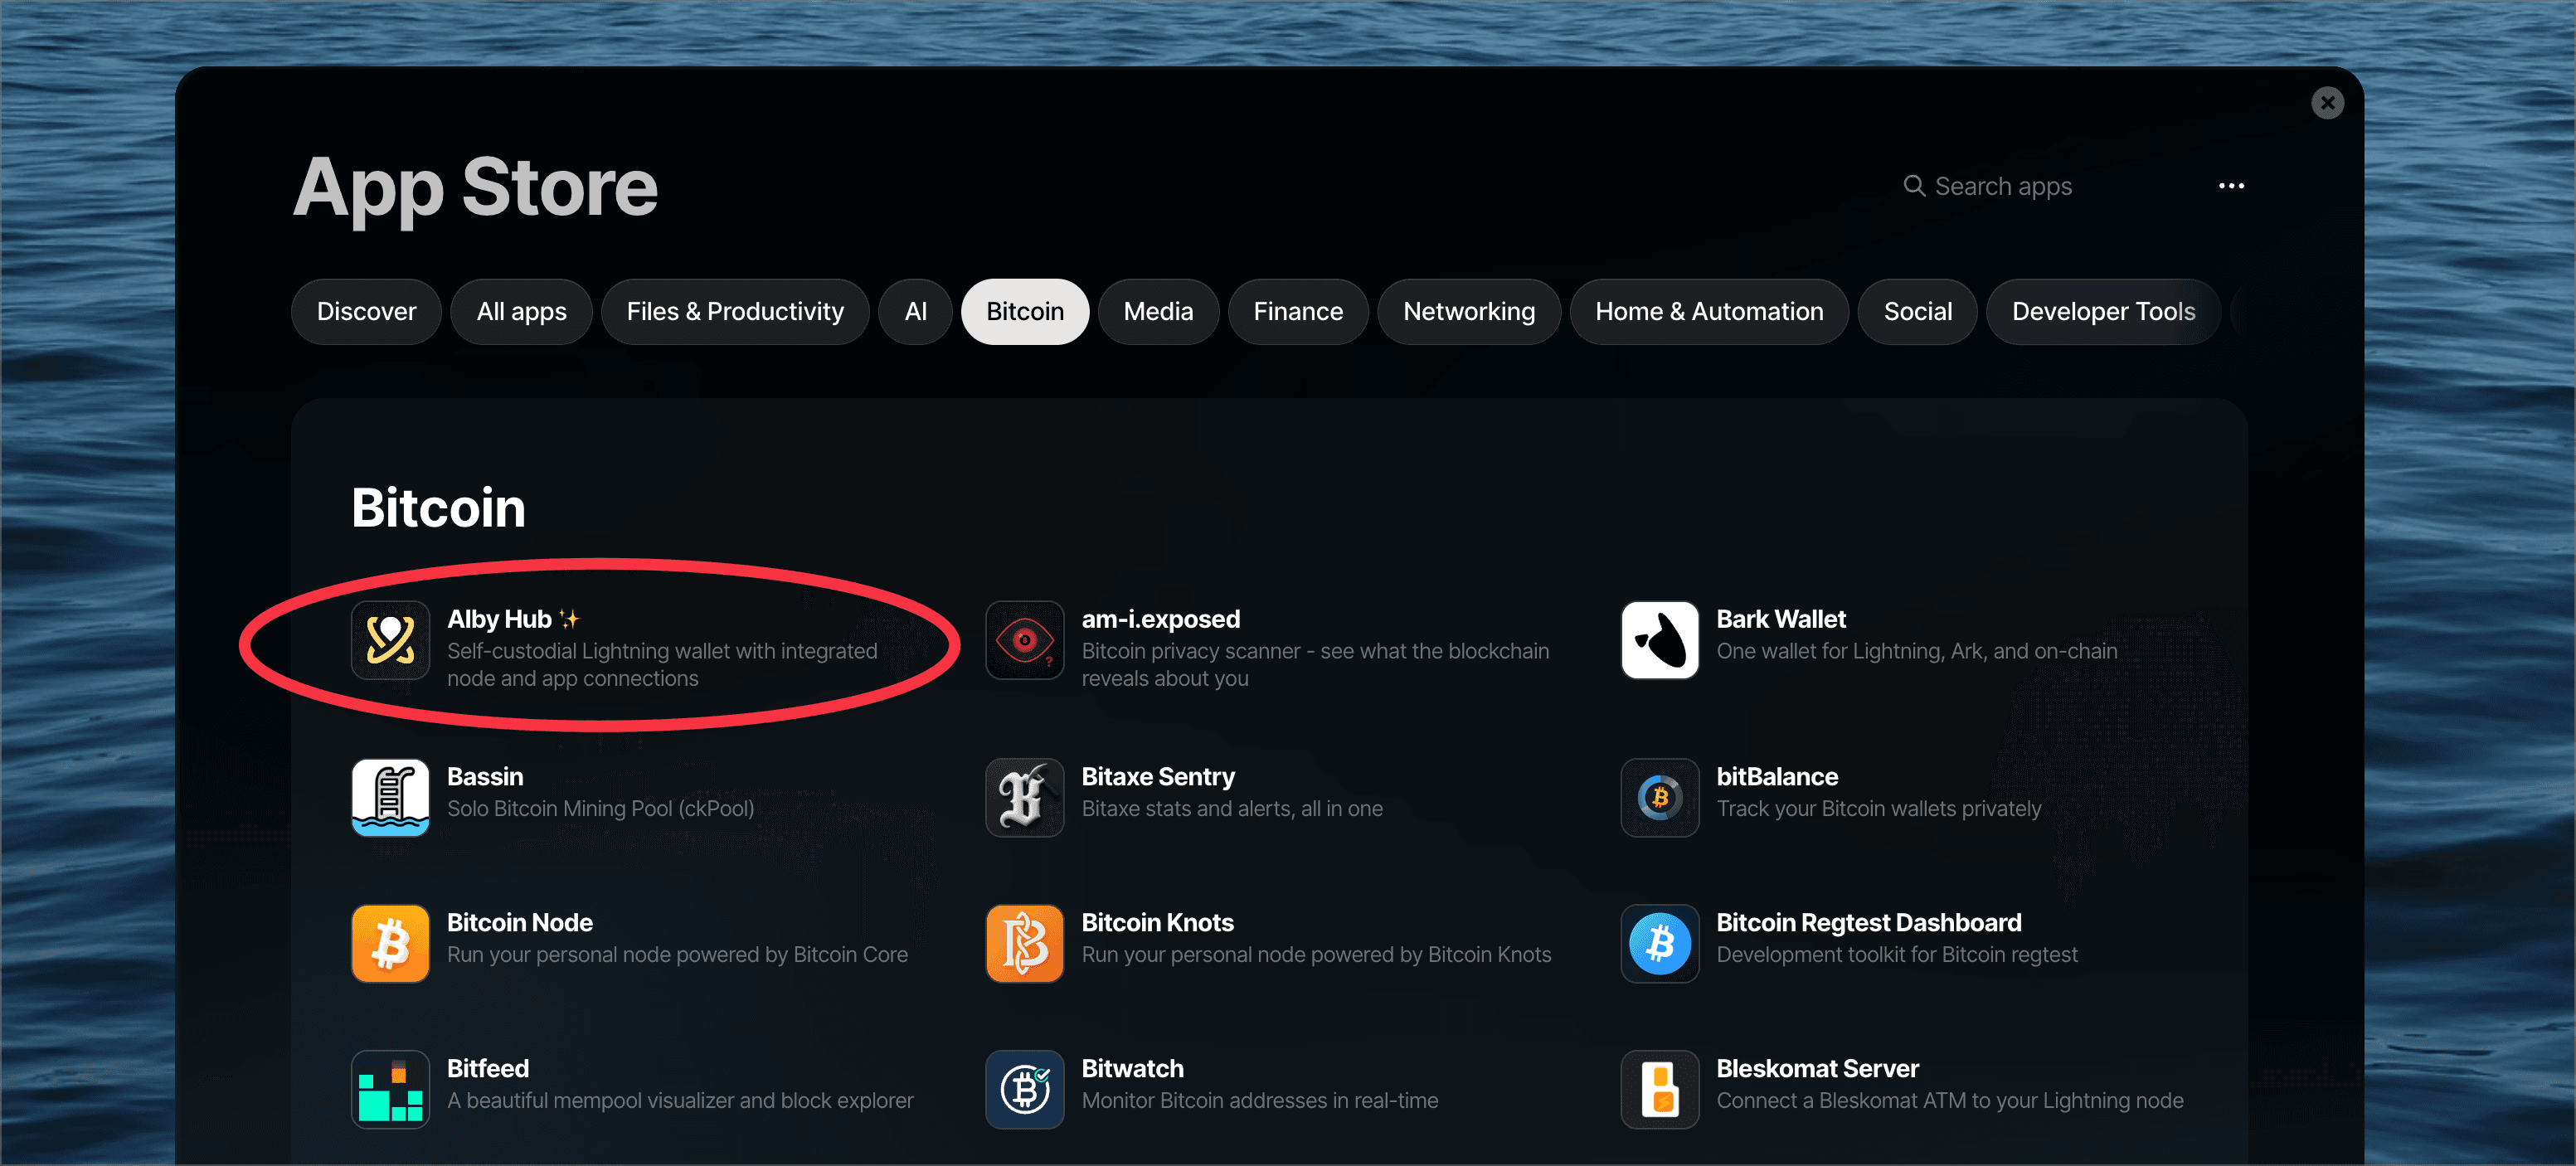
Task: Open the Bitaxe Sentry title link
Action: tap(1158, 776)
